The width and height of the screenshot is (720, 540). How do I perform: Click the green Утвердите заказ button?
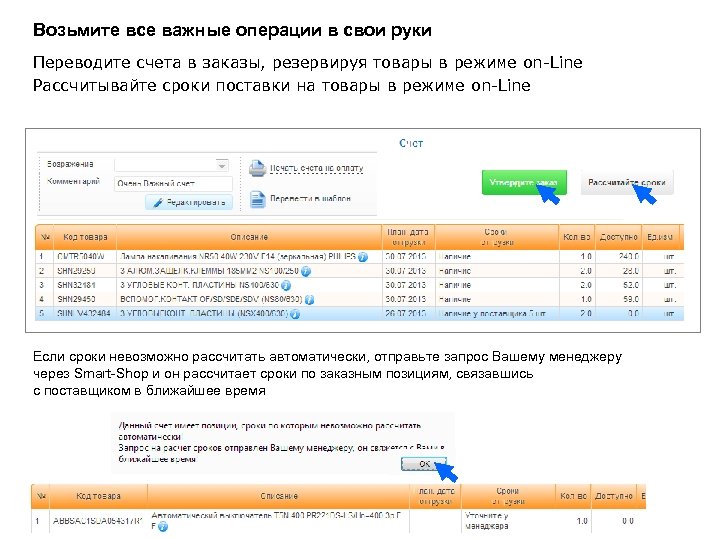pyautogui.click(x=524, y=182)
